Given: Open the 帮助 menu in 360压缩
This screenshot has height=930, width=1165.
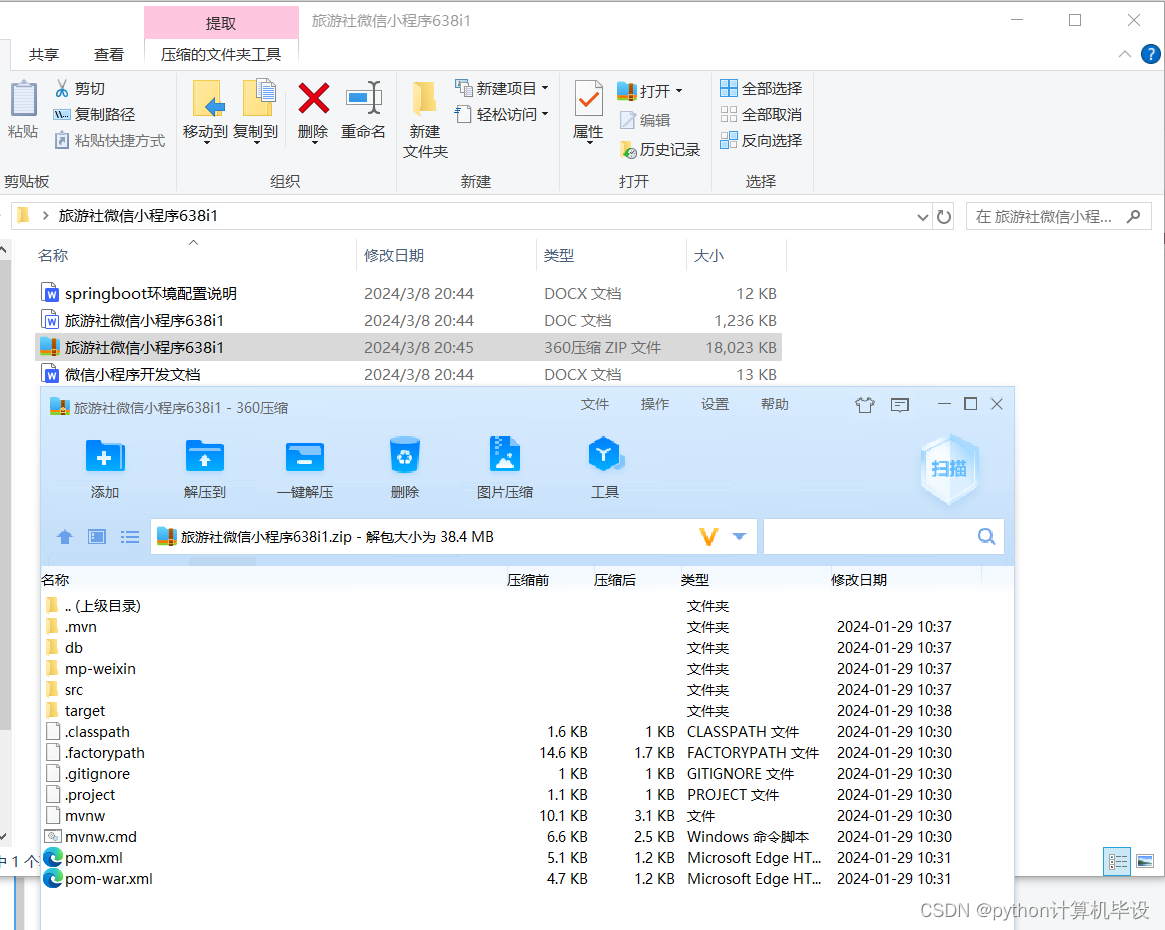Looking at the screenshot, I should click(774, 404).
